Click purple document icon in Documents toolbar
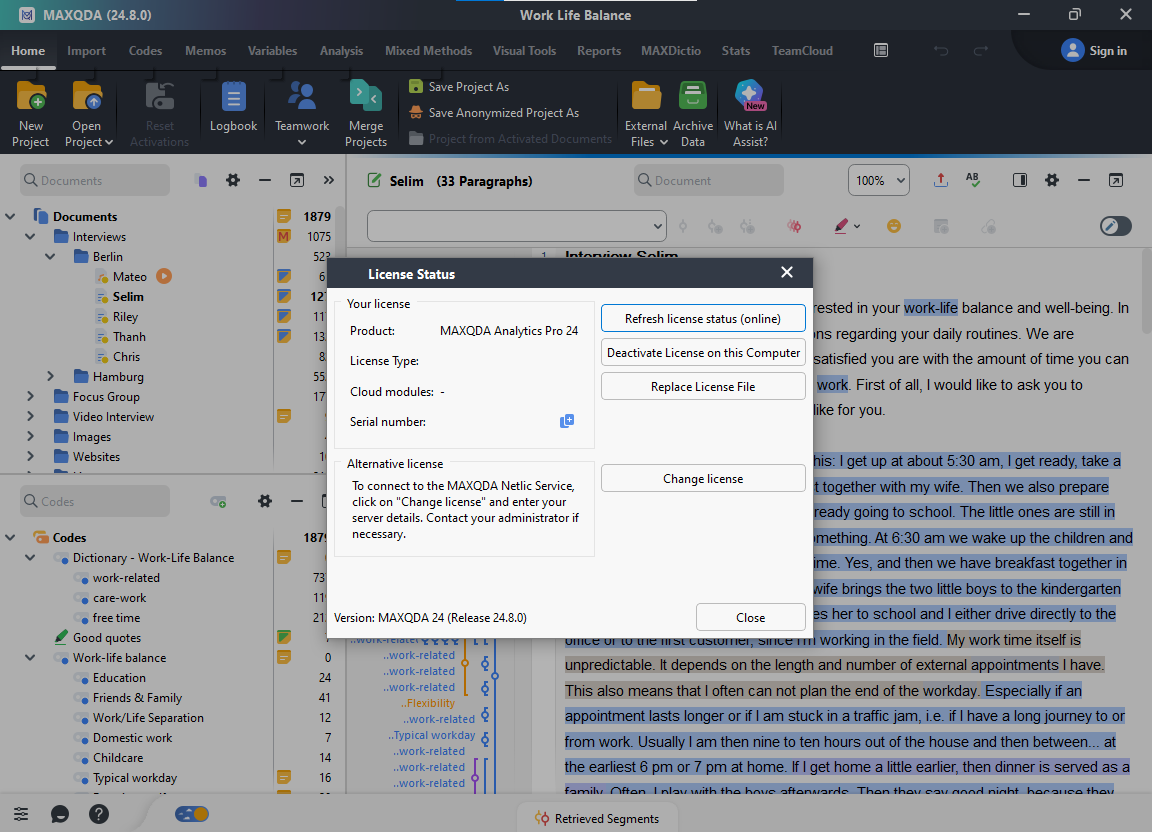 [x=201, y=180]
